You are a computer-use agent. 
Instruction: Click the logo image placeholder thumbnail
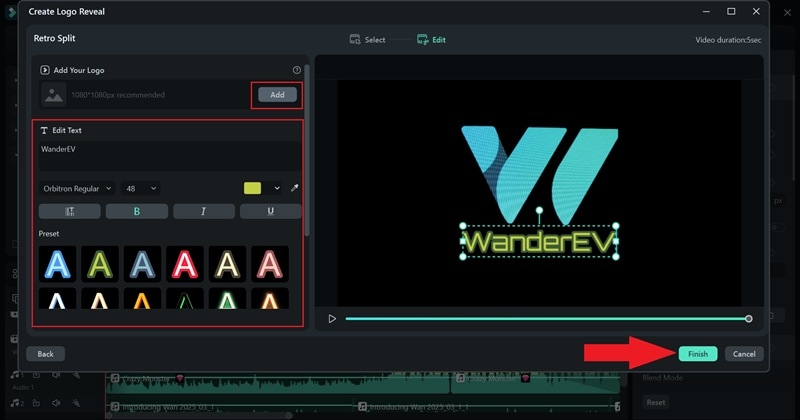tap(53, 94)
